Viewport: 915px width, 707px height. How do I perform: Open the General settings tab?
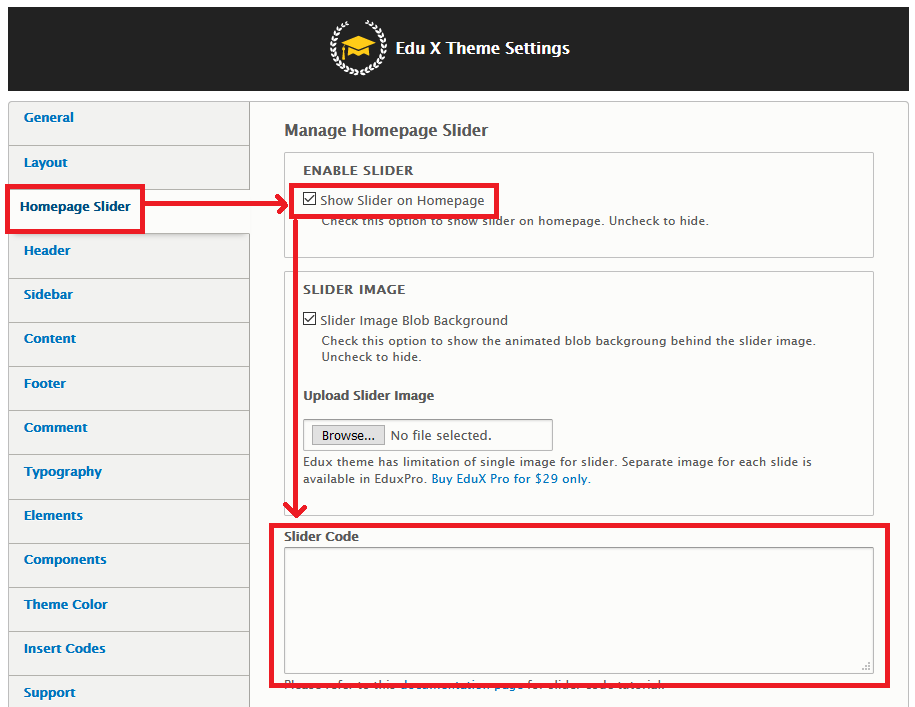click(x=49, y=118)
